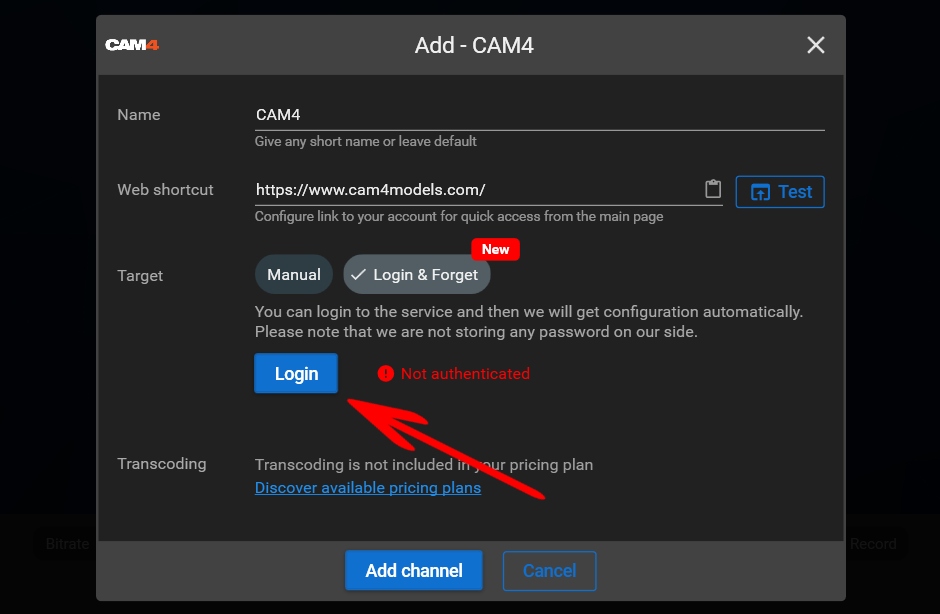This screenshot has height=614, width=940.
Task: Select the Manual target option
Action: pos(294,275)
